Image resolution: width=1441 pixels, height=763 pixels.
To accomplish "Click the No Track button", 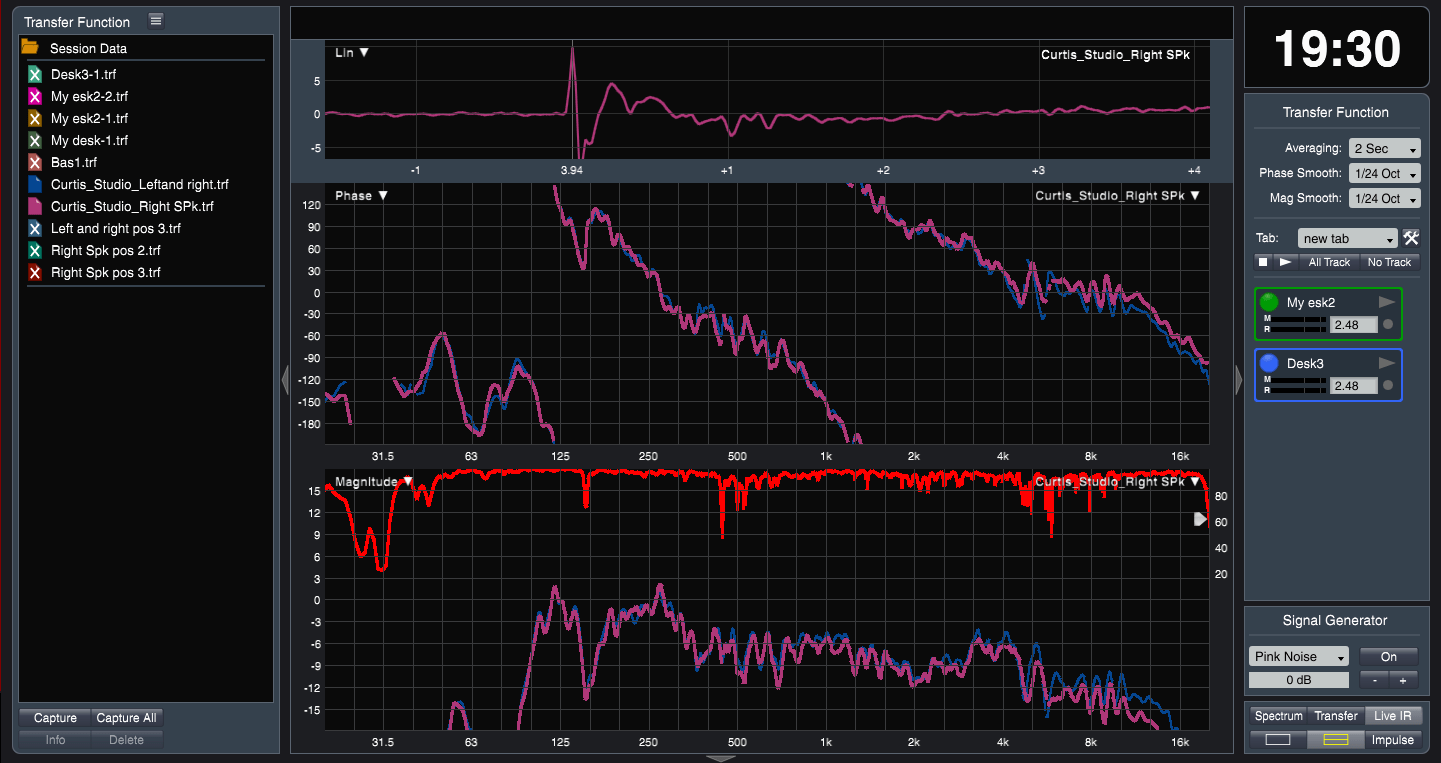I will [x=1390, y=262].
